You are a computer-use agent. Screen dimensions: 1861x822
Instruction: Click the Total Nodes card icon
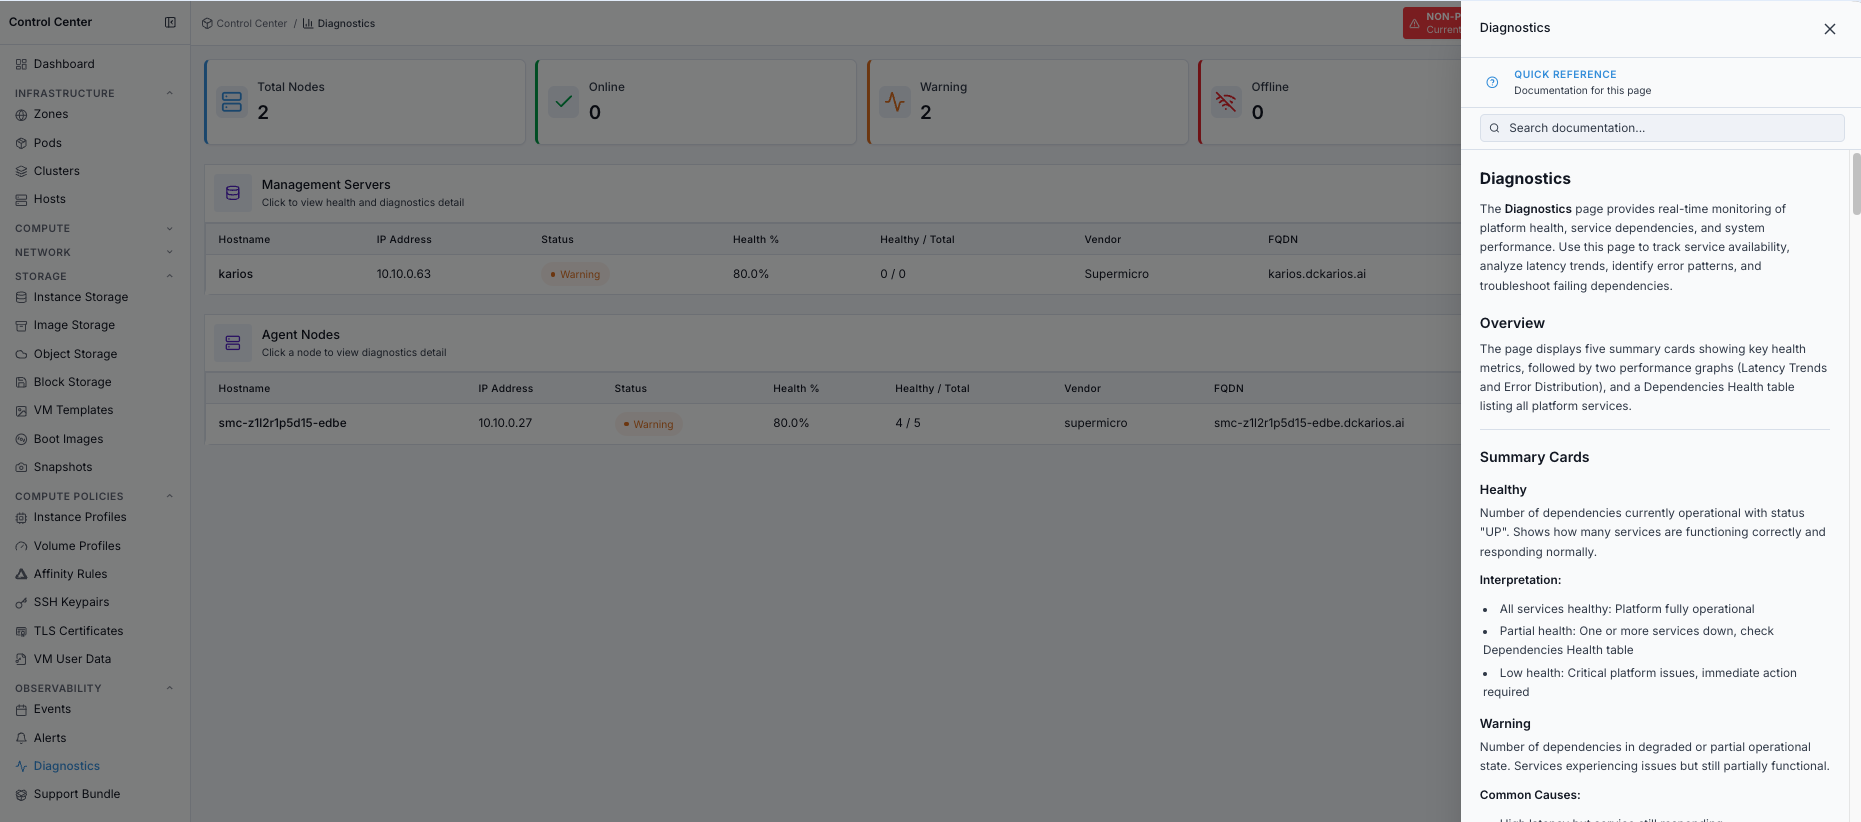coord(232,102)
